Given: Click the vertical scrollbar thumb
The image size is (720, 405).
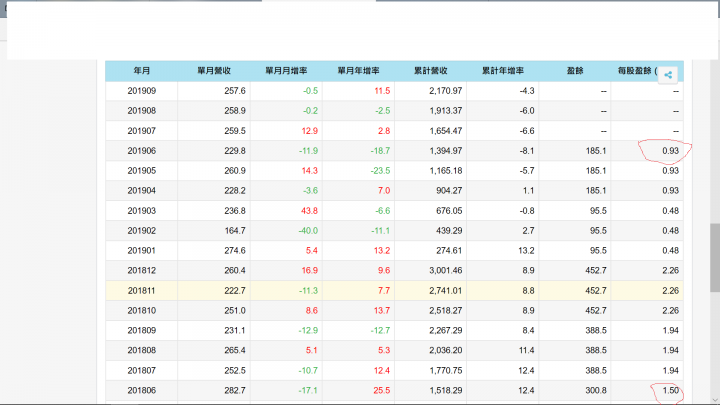Looking at the screenshot, I should [x=714, y=257].
